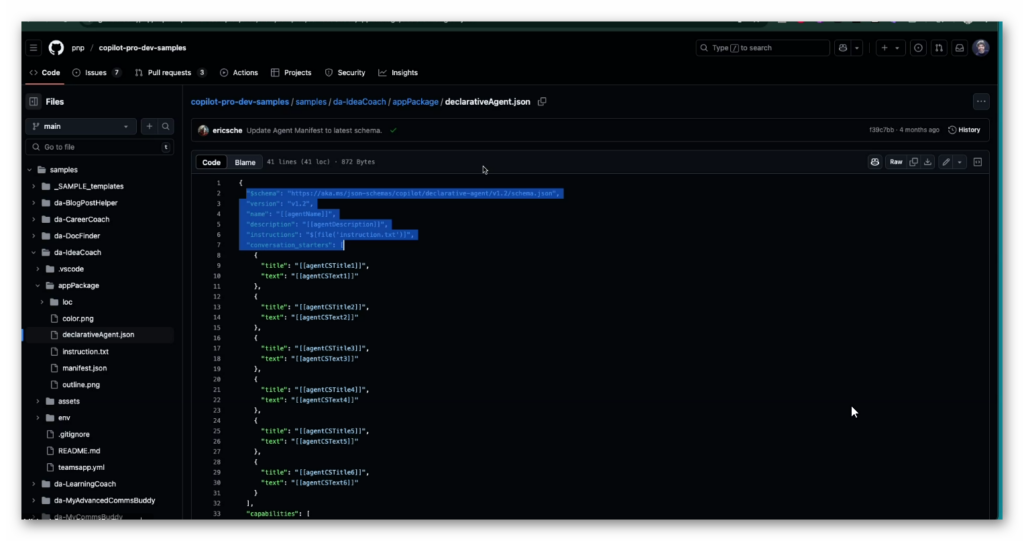
Task: Open teamsapp.yml in file tree
Action: point(81,467)
